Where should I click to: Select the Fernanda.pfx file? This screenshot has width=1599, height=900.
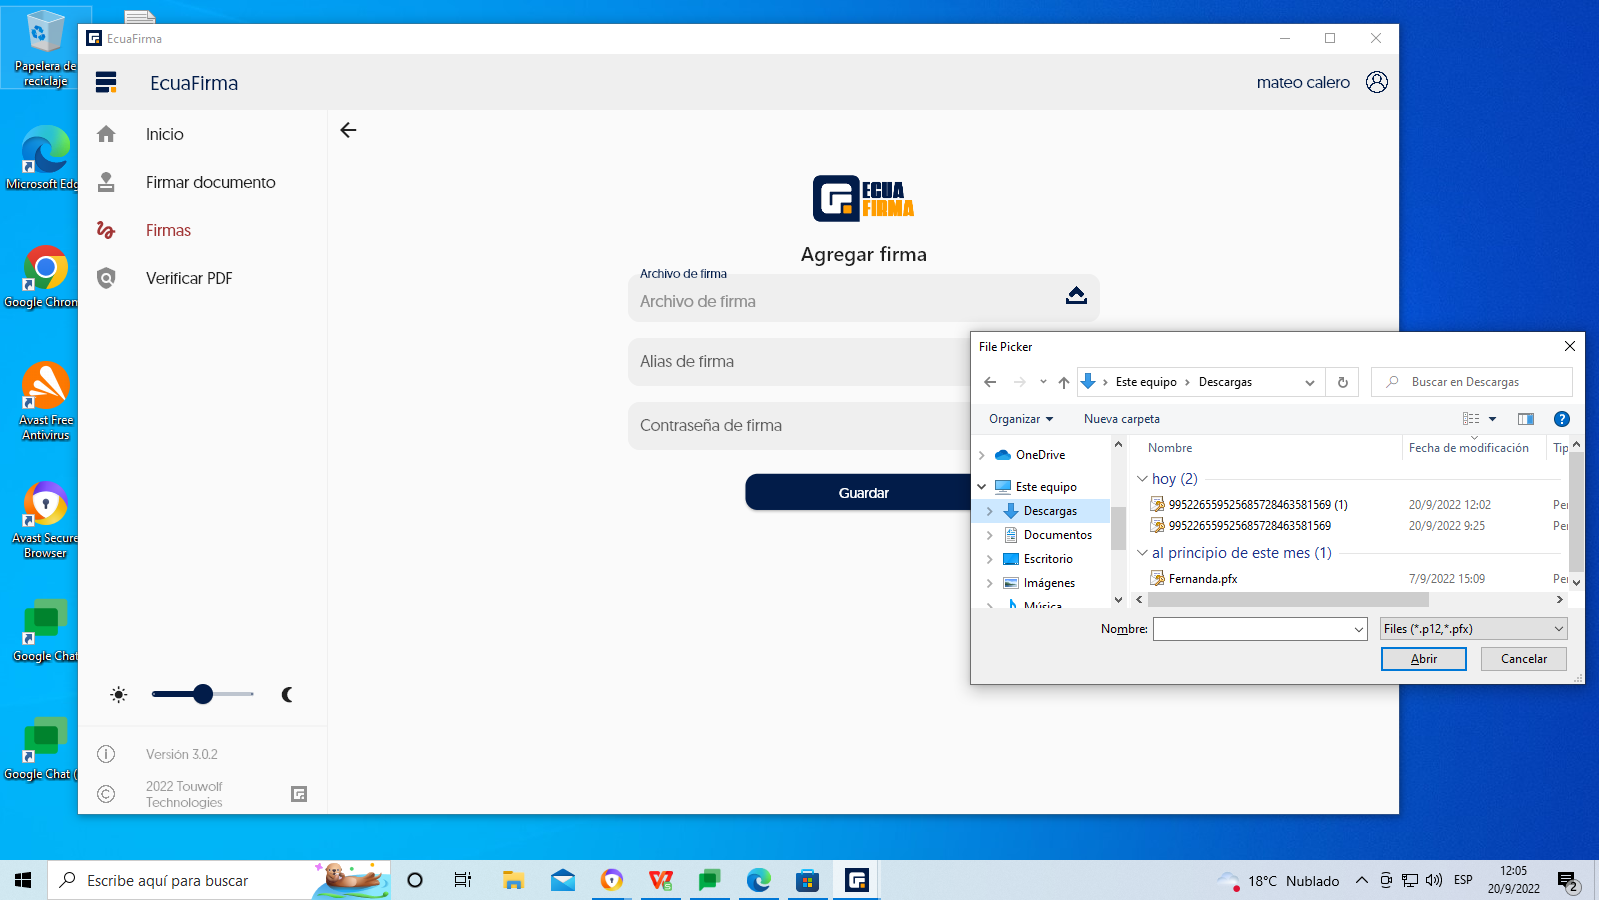click(1203, 579)
